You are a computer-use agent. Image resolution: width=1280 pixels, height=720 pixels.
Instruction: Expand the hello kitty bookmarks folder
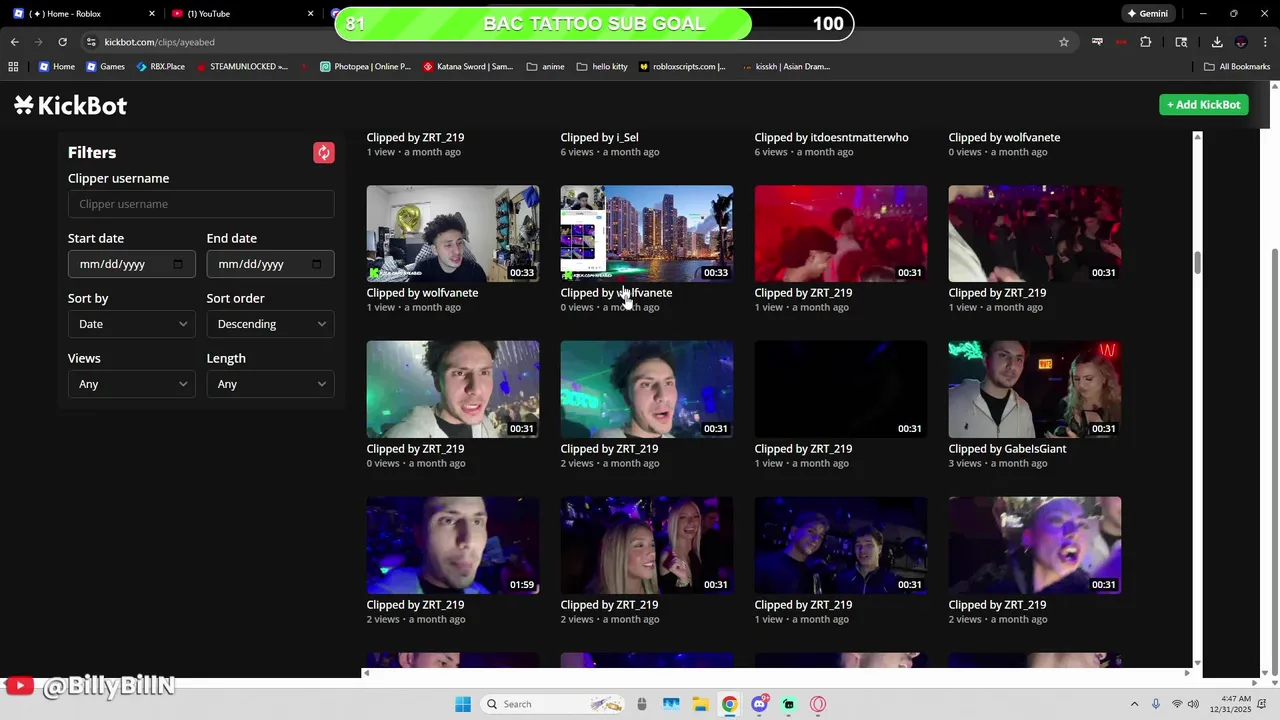pyautogui.click(x=602, y=67)
